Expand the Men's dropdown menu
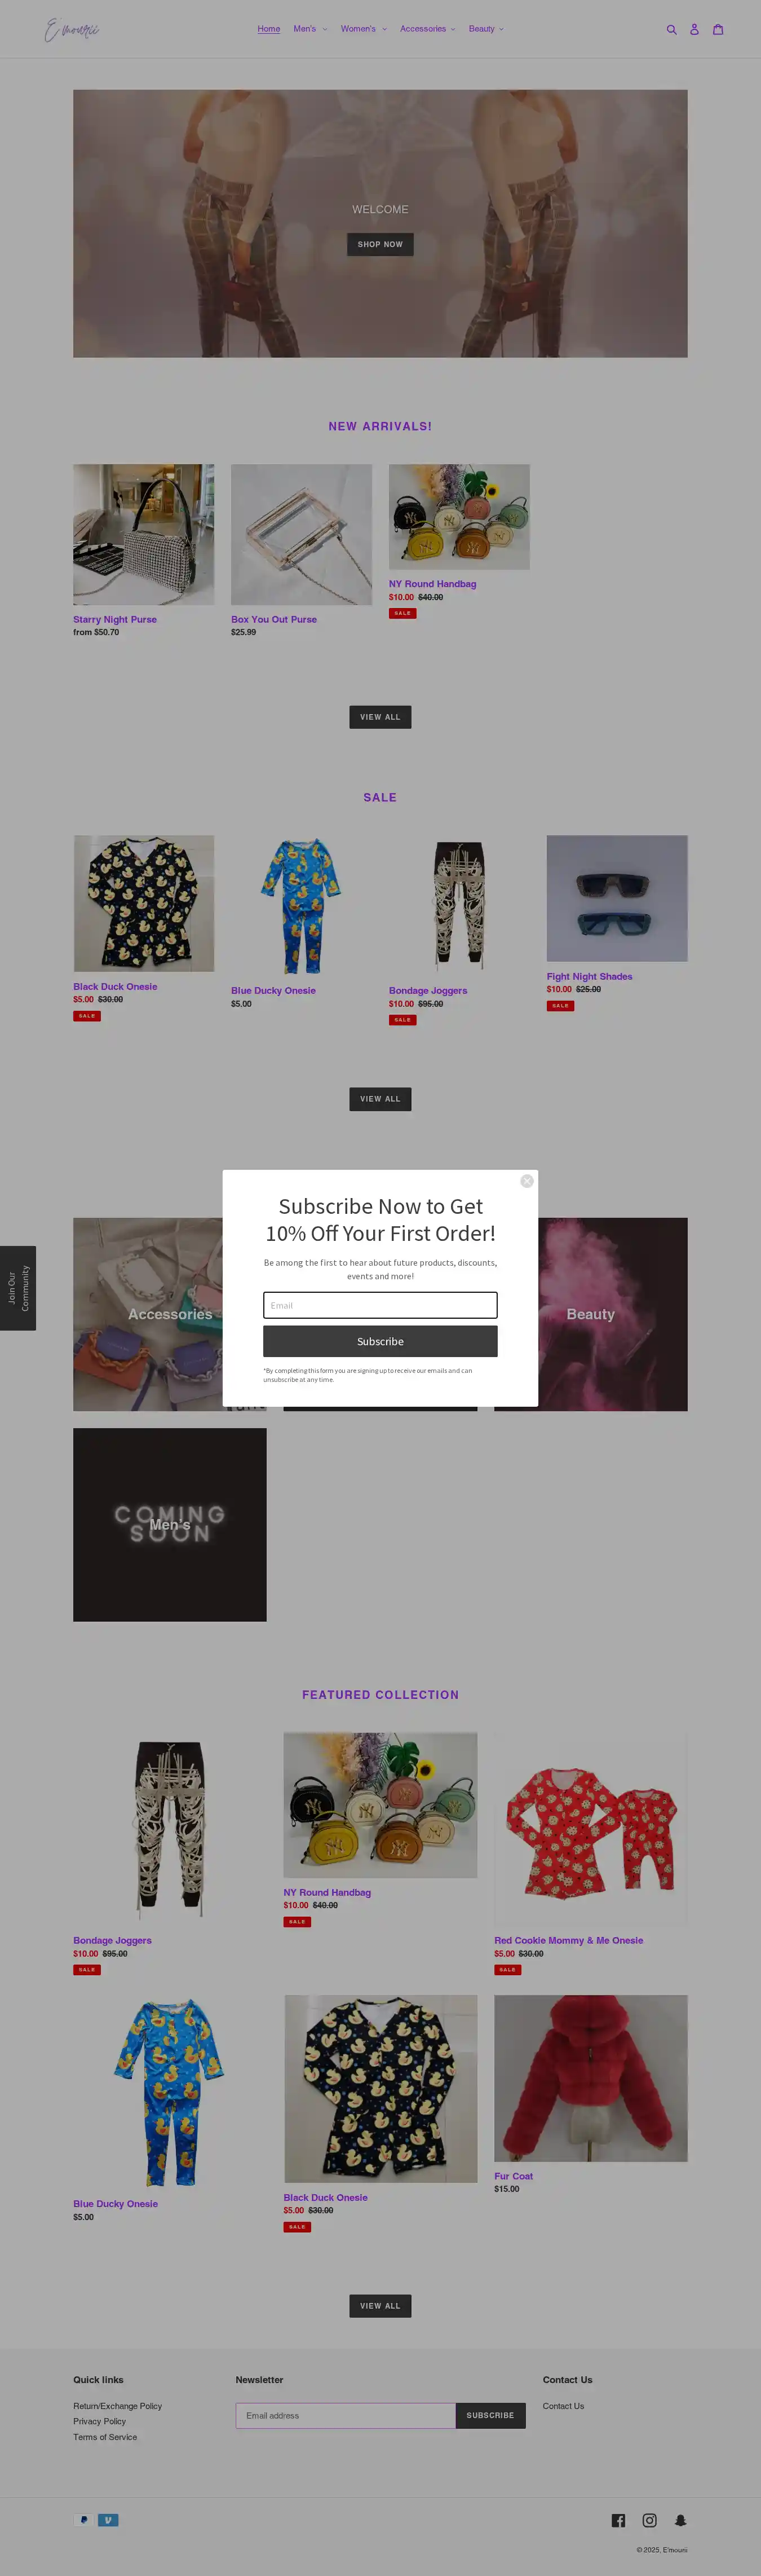 310,29
